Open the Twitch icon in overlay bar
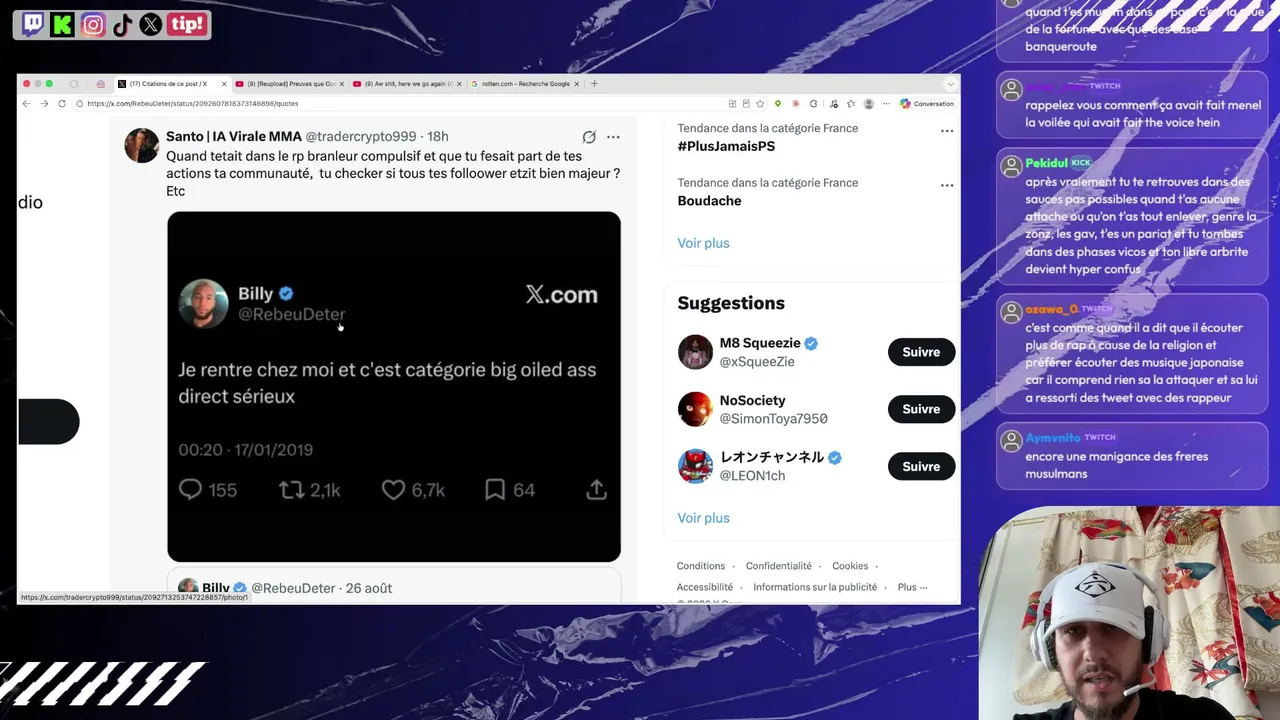Viewport: 1280px width, 720px height. coord(33,24)
